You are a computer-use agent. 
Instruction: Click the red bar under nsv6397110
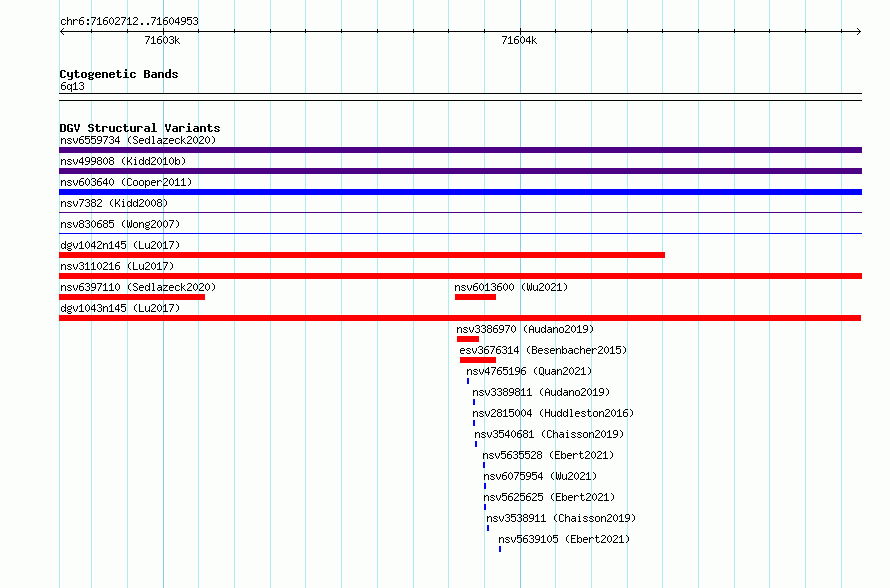[x=132, y=297]
